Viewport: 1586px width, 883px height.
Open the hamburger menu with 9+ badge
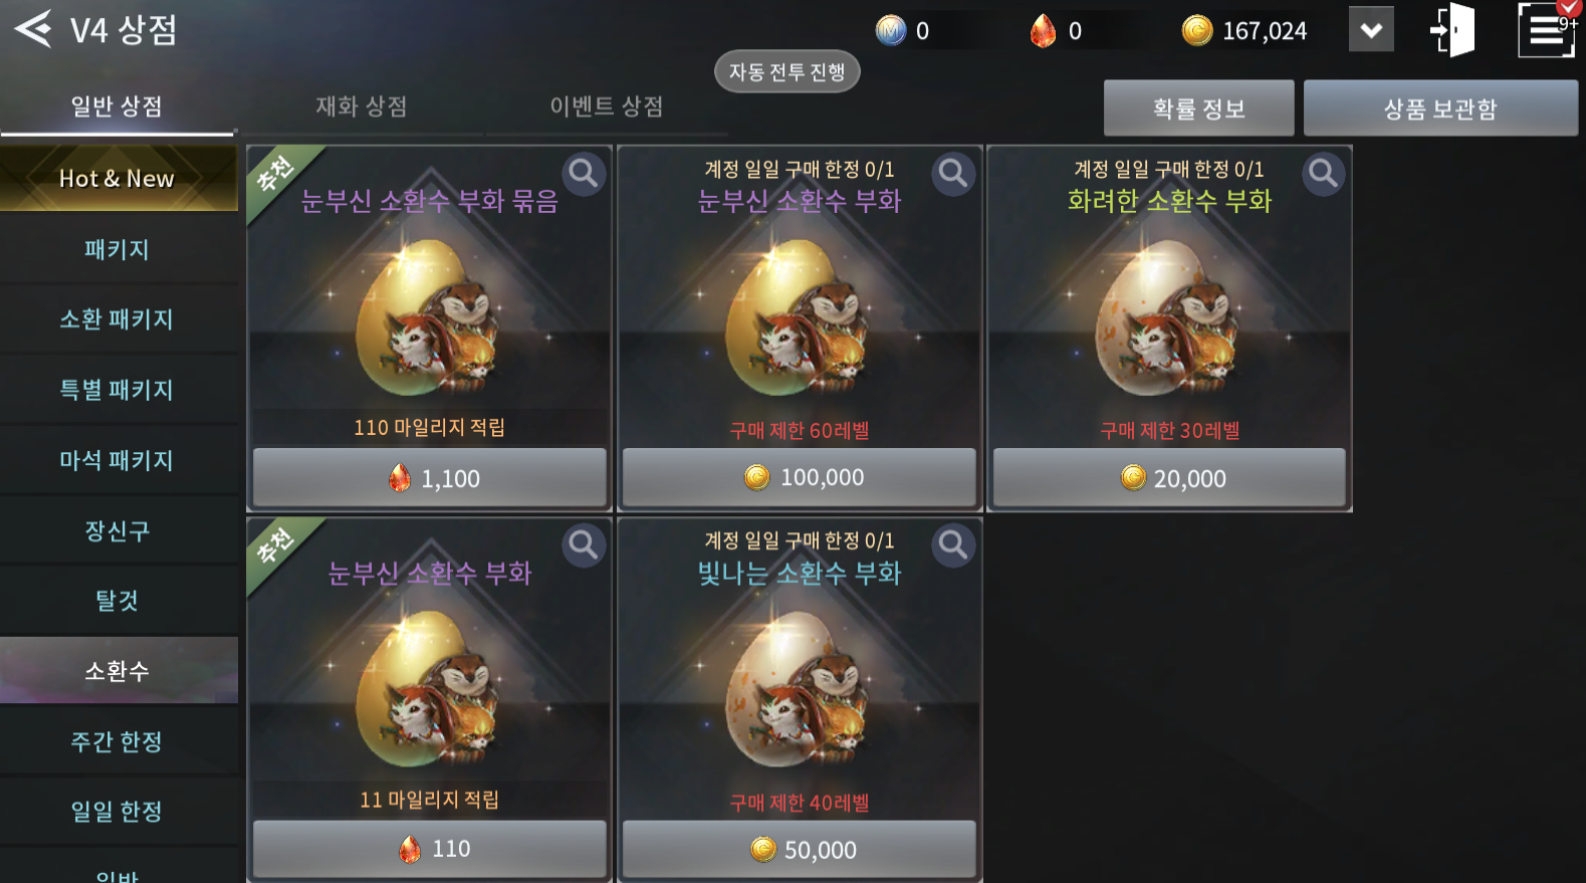click(x=1546, y=30)
